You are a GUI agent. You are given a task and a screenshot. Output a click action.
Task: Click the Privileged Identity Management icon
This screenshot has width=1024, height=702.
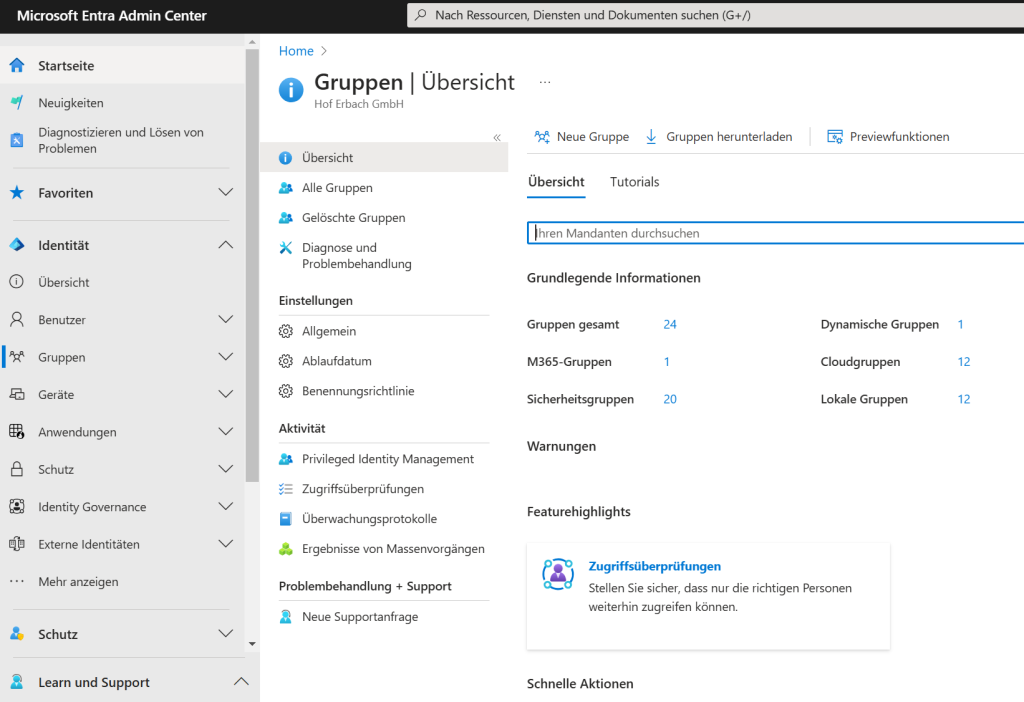click(x=288, y=458)
